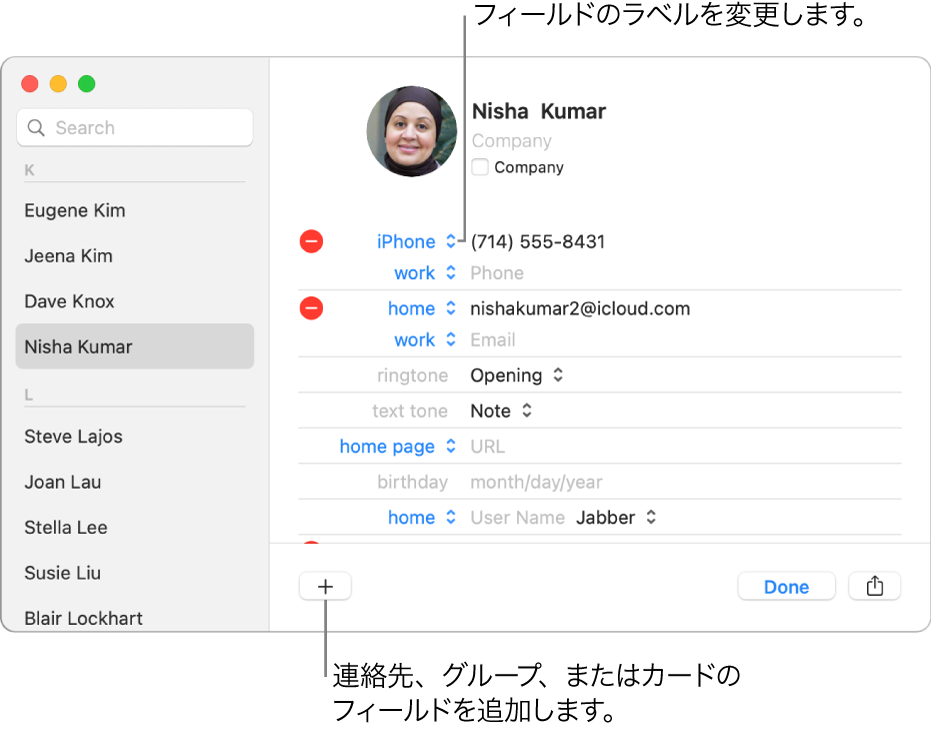Open the Opening ringtone popup
The width and height of the screenshot is (931, 732).
click(517, 375)
